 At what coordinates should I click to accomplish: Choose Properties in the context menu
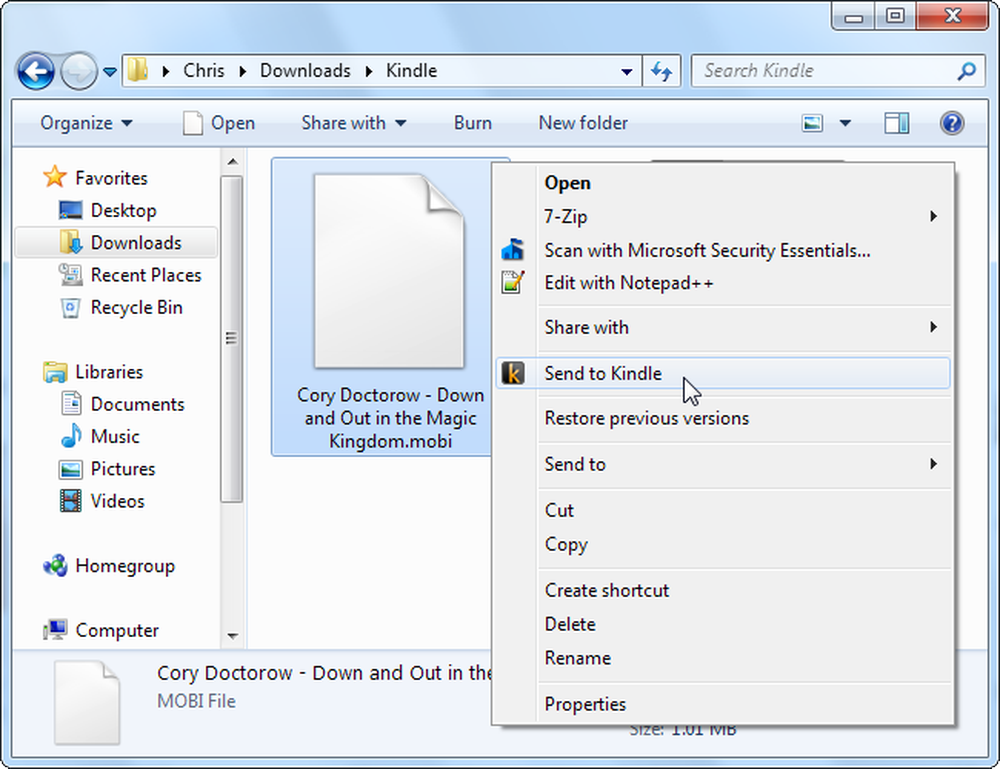pyautogui.click(x=723, y=705)
